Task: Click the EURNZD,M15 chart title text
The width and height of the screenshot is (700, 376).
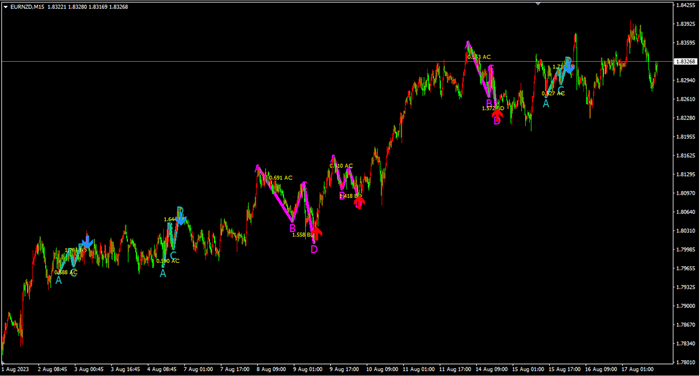Action: point(27,7)
